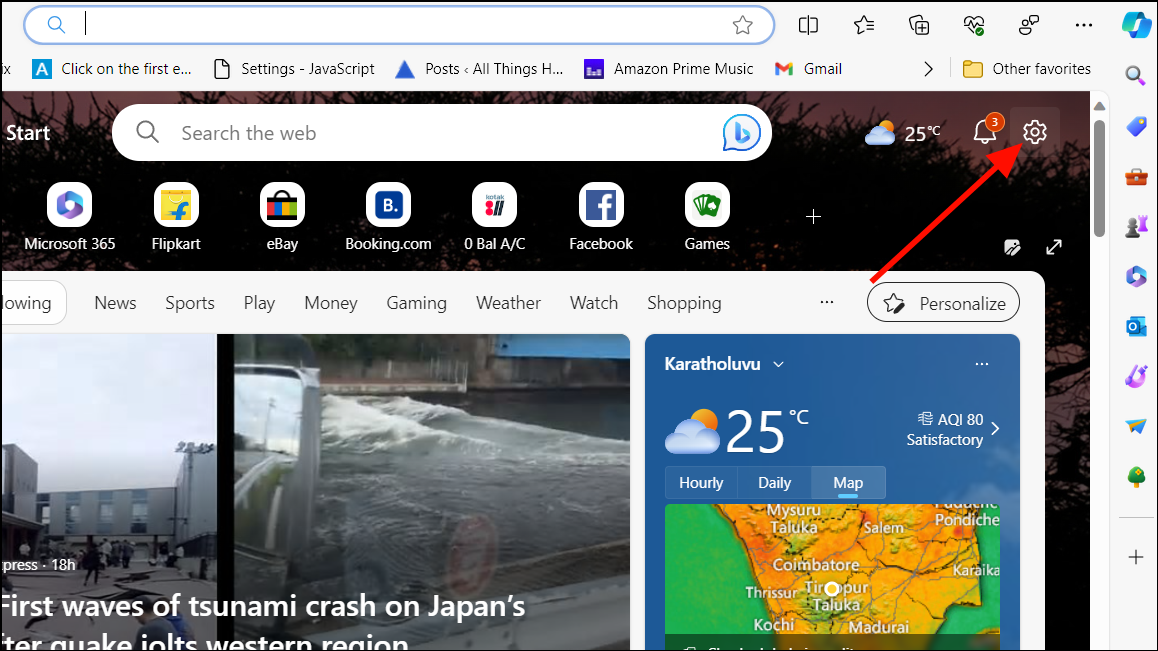Open 'Click on the first e...' bookmark

tap(112, 69)
